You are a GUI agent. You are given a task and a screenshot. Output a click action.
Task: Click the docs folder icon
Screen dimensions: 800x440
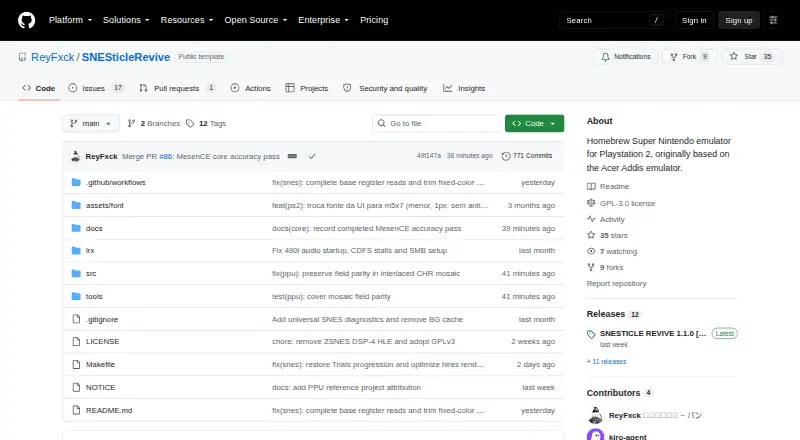click(76, 228)
